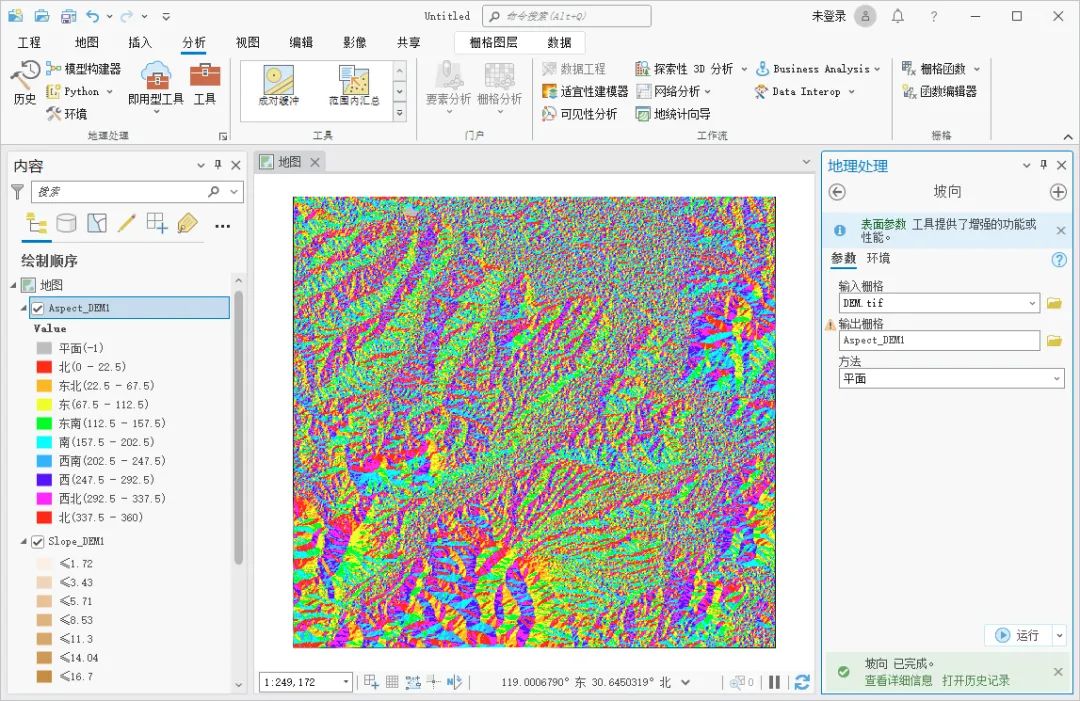Expand the tools gallery
This screenshot has width=1080, height=701.
tap(399, 113)
